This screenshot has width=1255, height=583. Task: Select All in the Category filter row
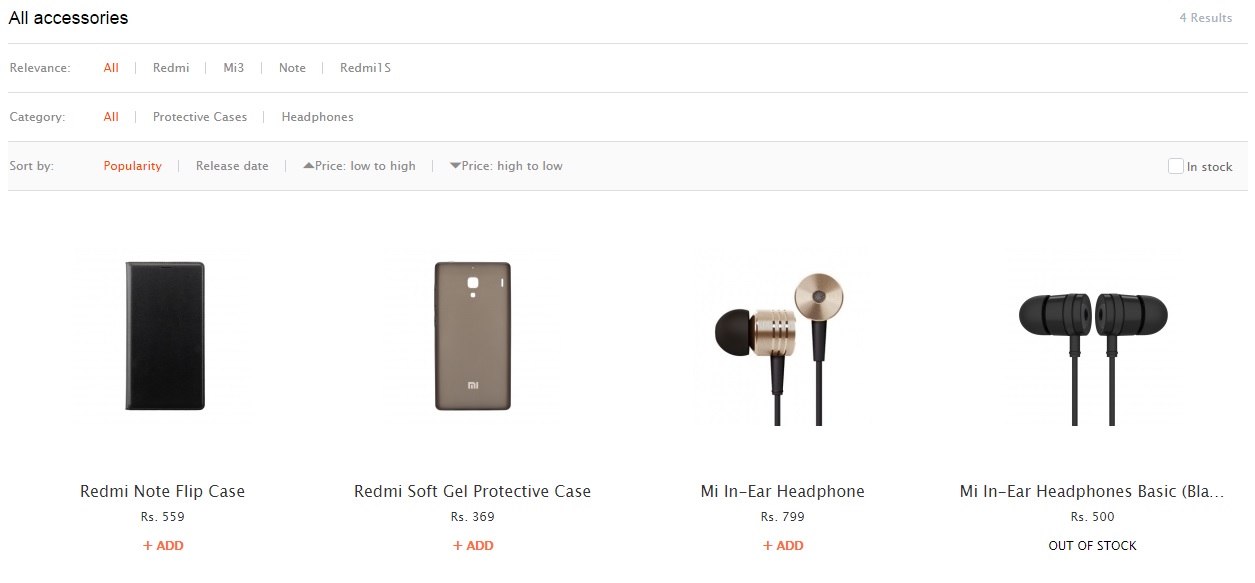pyautogui.click(x=111, y=117)
